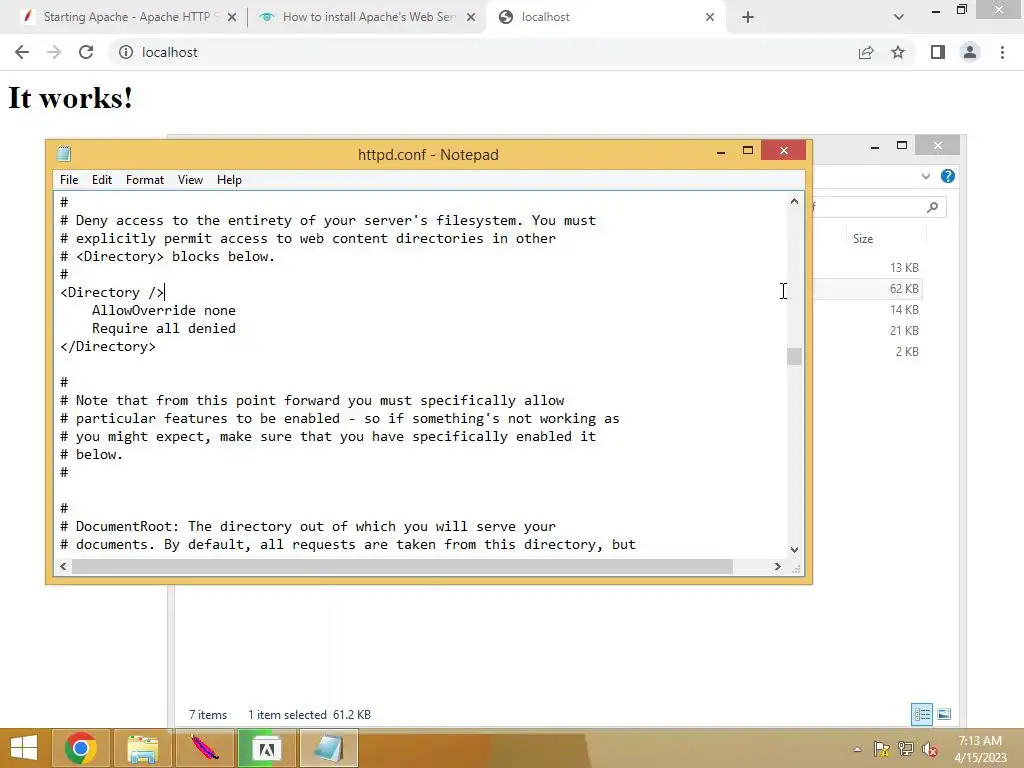
Task: Place cursor on 'Require all denied' line
Action: point(164,328)
